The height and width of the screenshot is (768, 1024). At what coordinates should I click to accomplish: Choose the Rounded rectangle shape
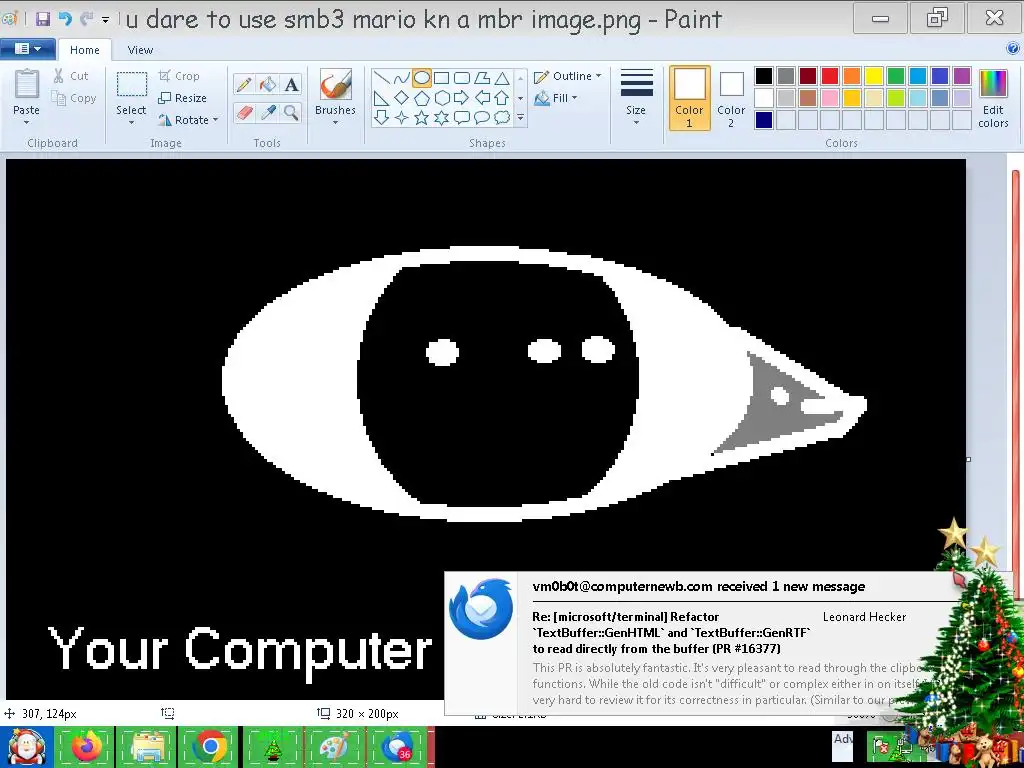462,78
